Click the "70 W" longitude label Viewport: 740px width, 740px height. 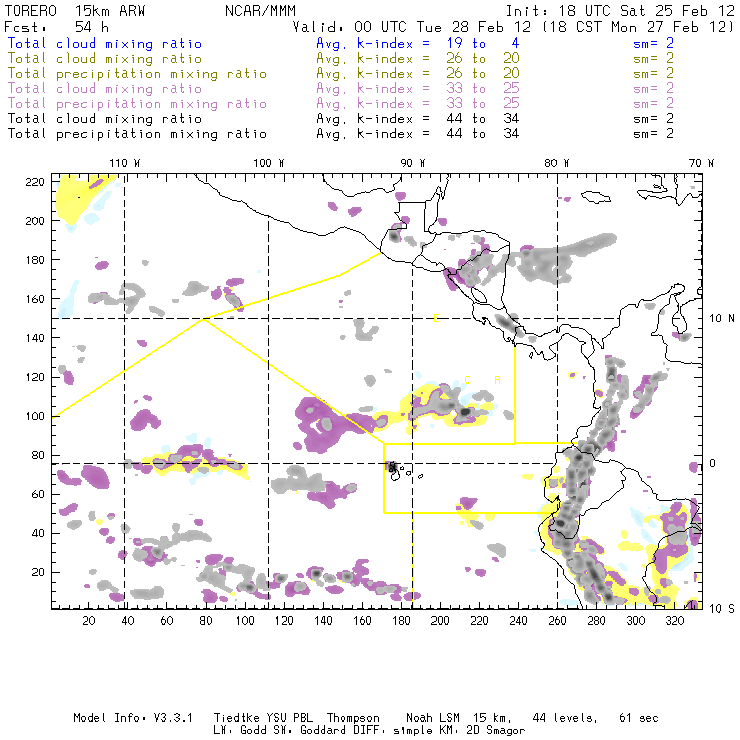701,163
